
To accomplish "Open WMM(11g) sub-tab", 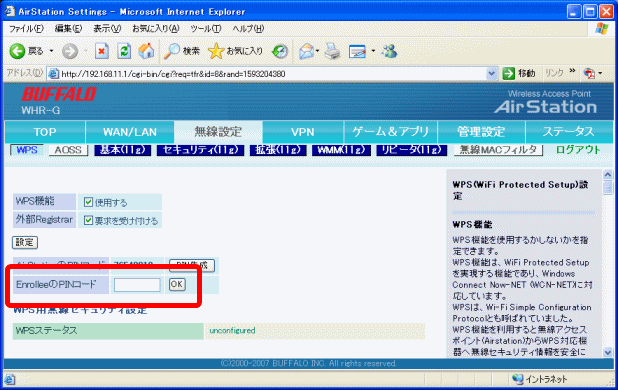I will click(341, 150).
